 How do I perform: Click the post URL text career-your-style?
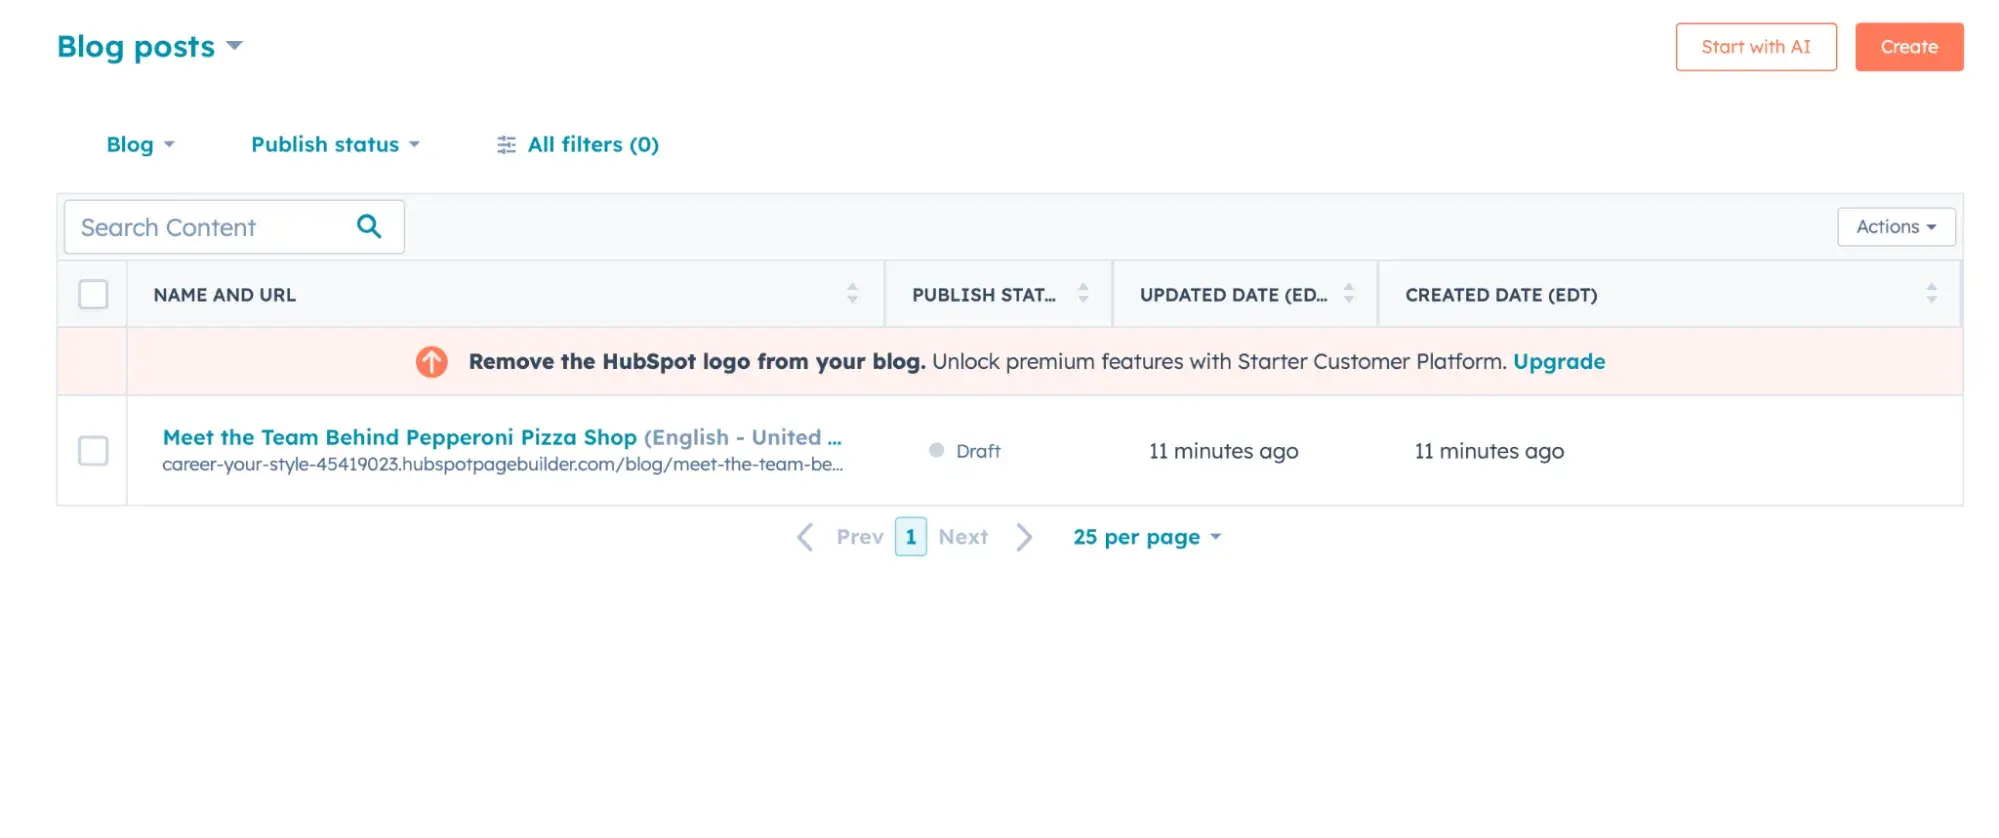[x=502, y=464]
